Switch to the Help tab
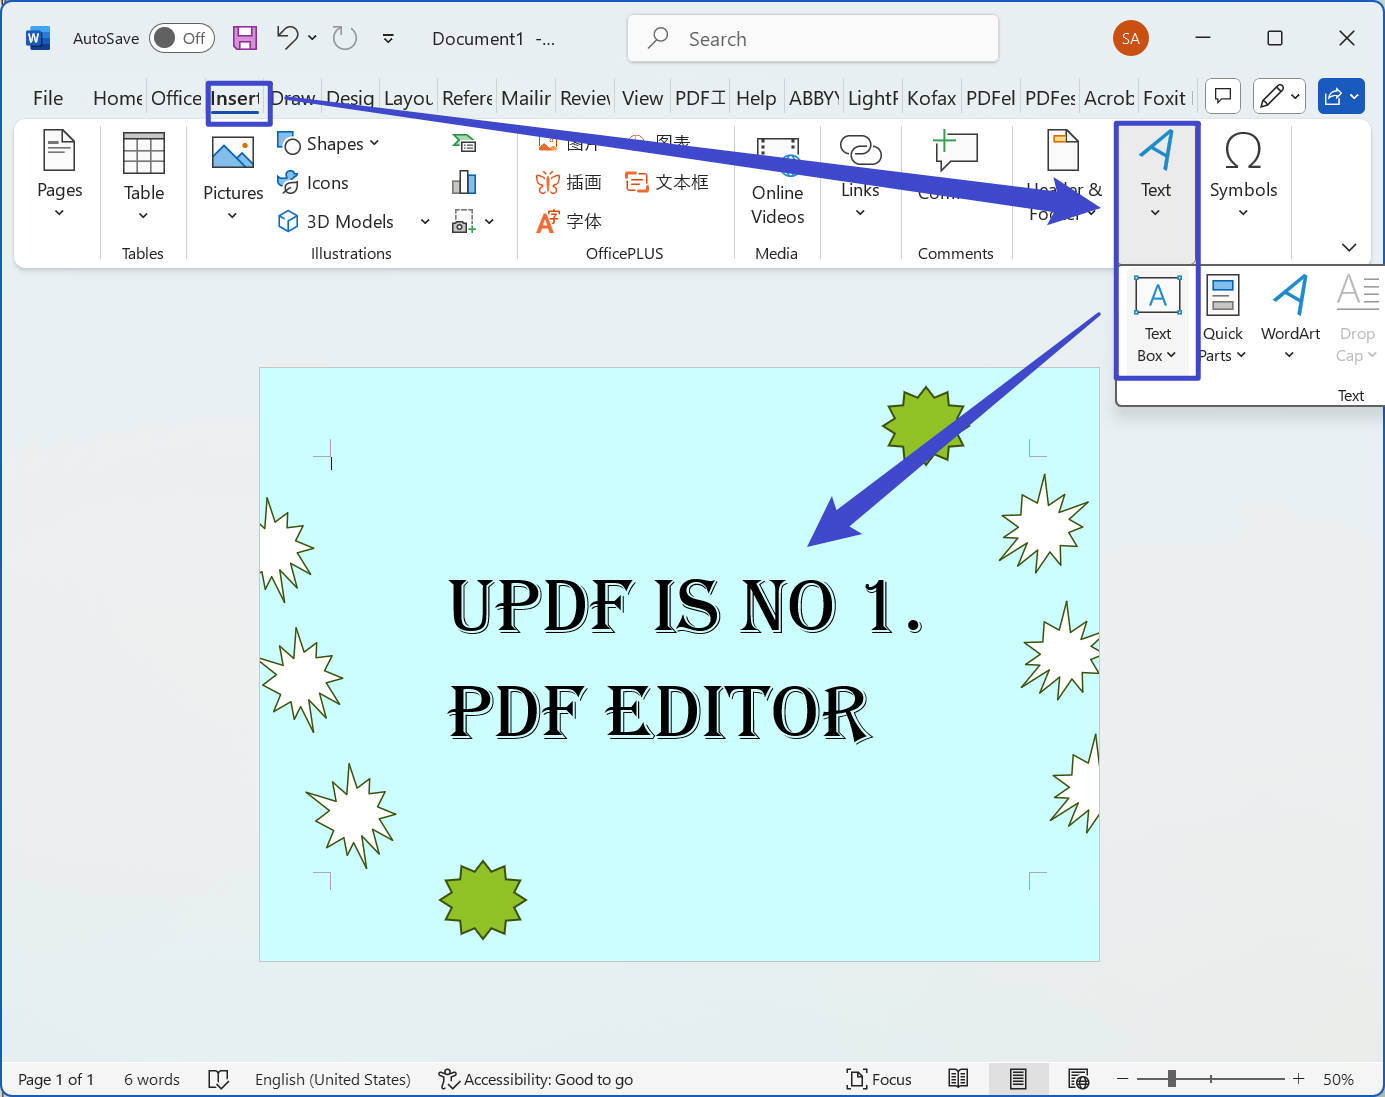 [x=756, y=98]
